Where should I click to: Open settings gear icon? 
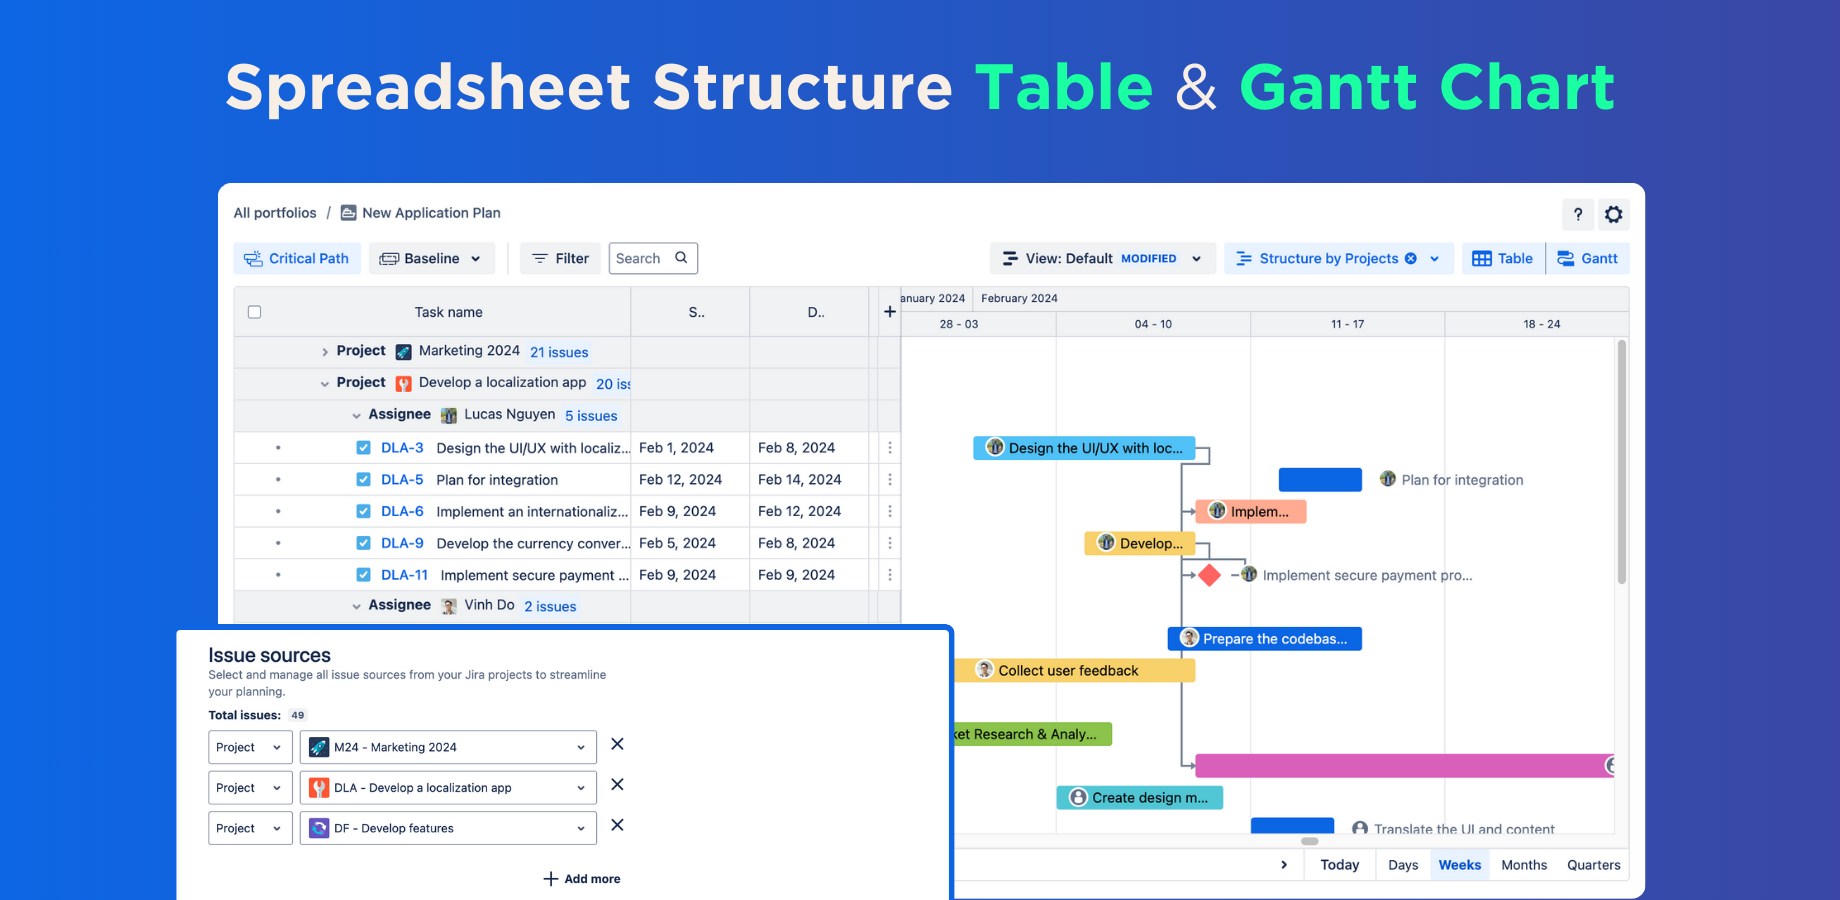(1613, 214)
